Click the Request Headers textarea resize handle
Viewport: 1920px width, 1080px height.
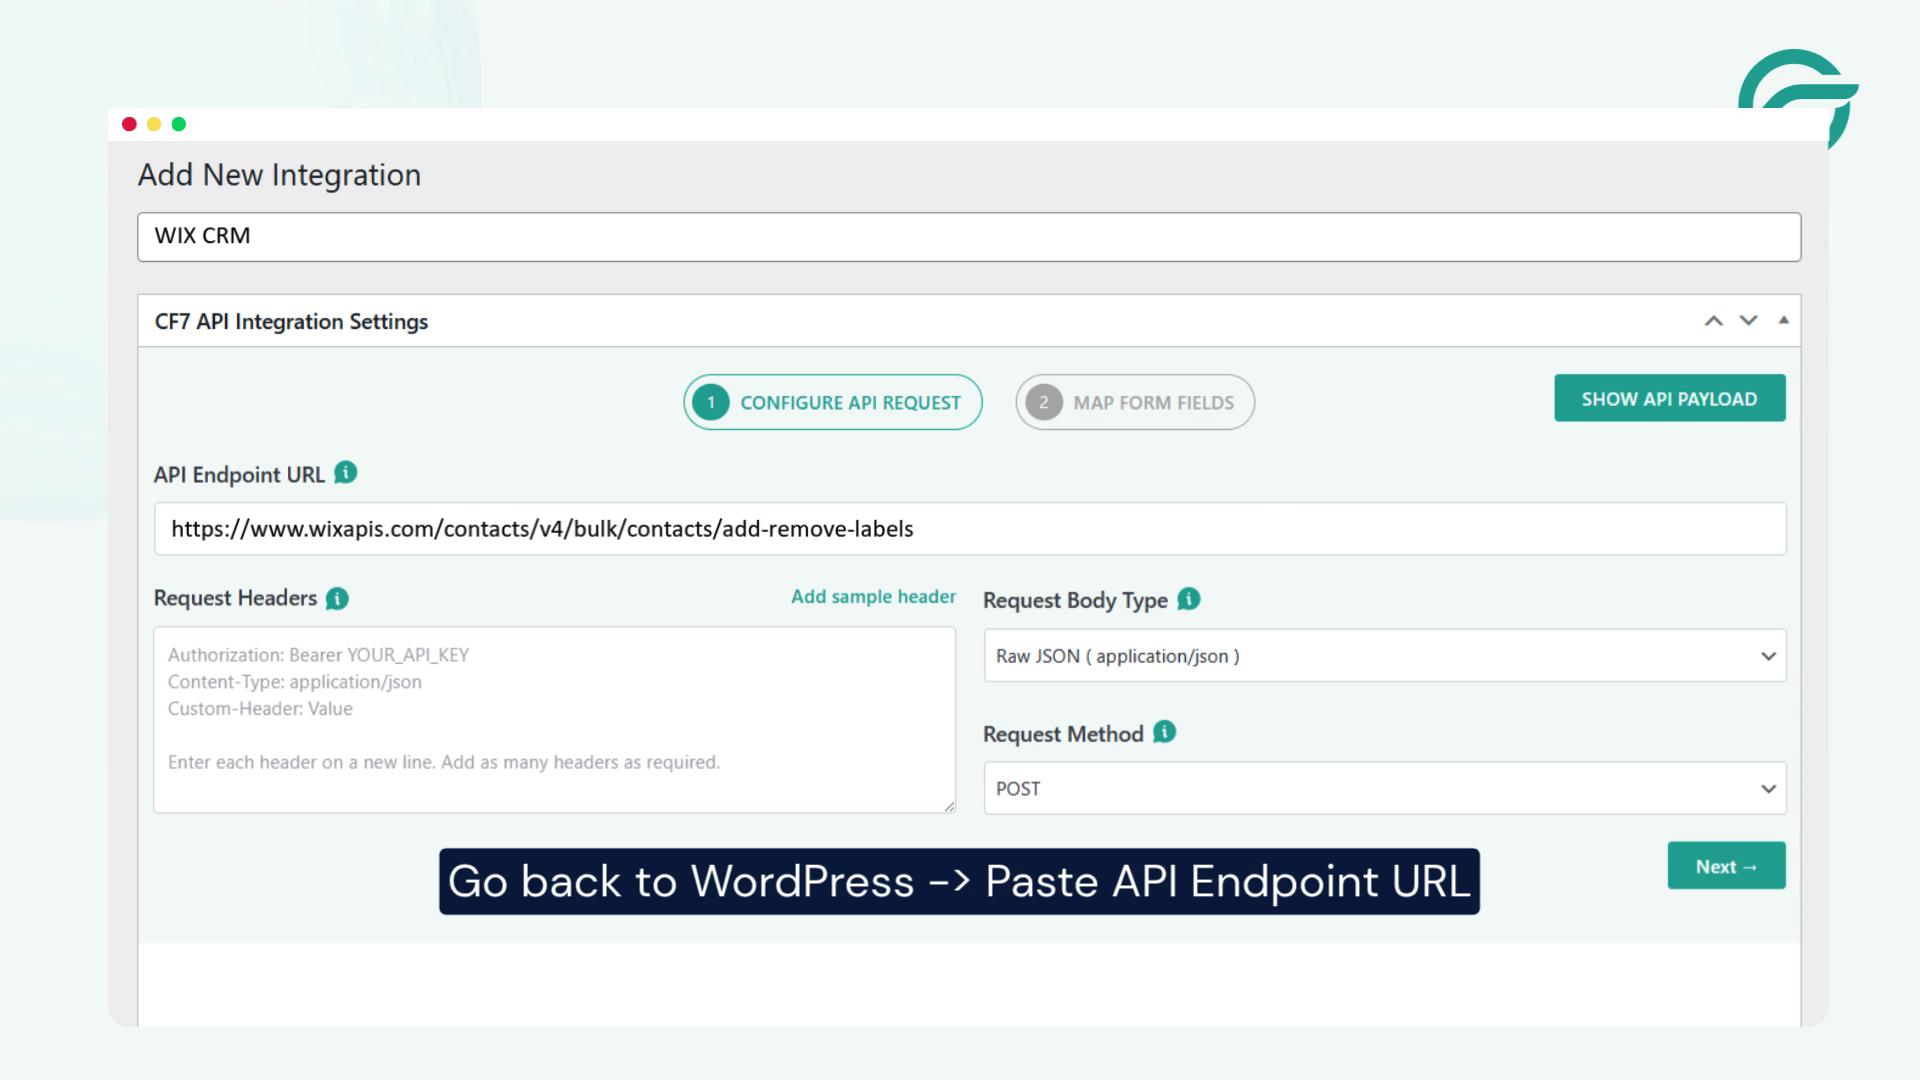point(948,806)
